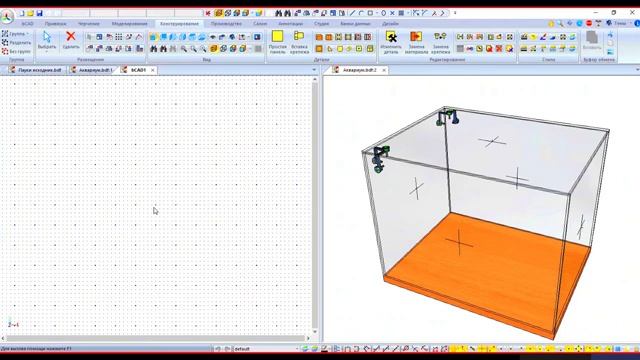
Task: Open the Выбрать dropdown arrow
Action: (x=47, y=52)
